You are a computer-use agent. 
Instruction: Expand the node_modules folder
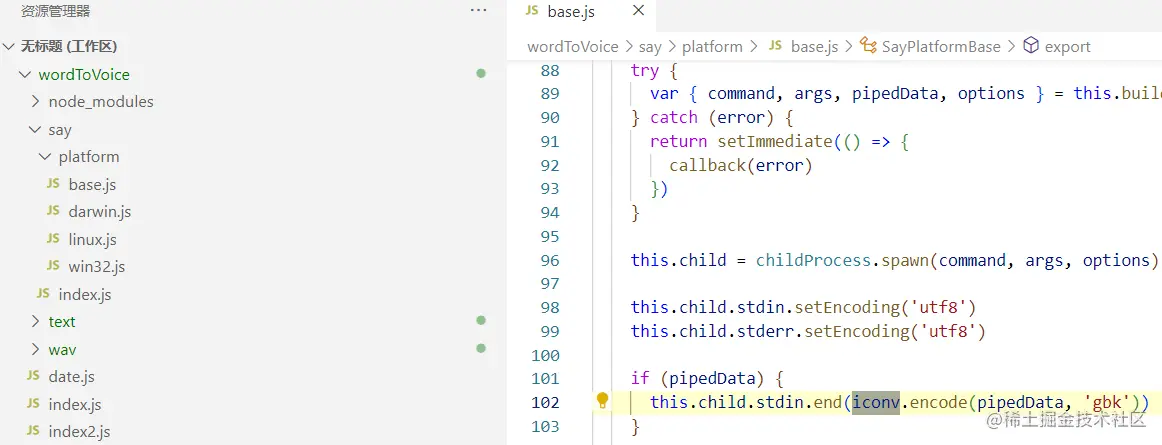click(x=36, y=102)
